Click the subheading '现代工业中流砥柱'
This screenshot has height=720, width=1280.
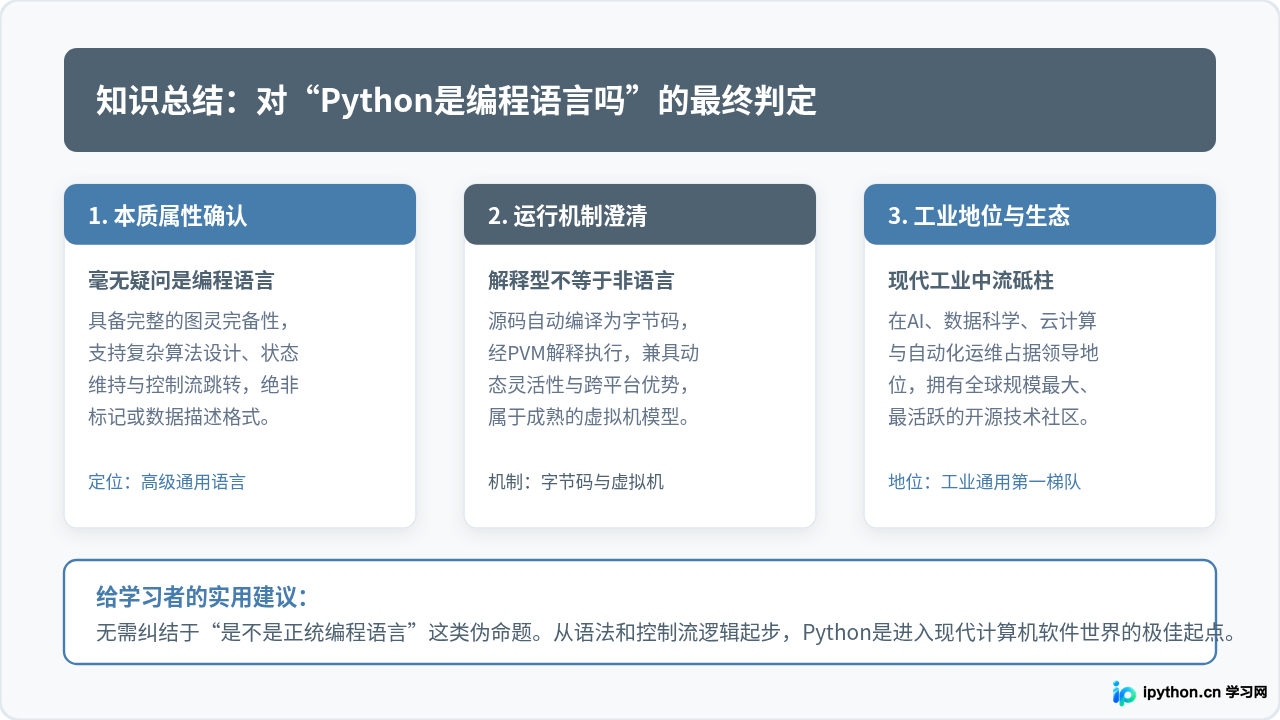(x=971, y=281)
